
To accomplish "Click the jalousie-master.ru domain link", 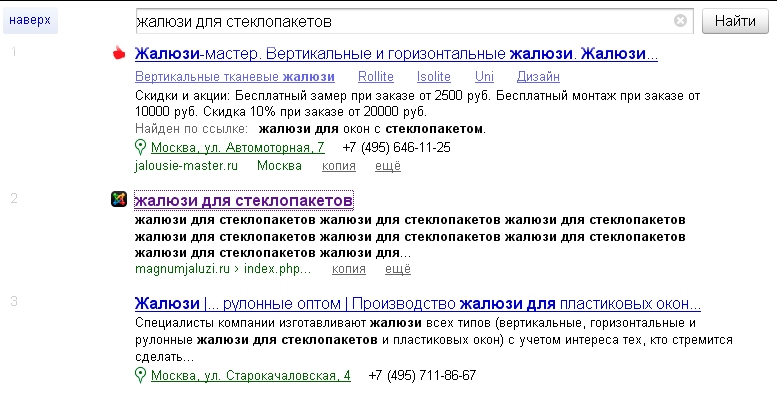I will coord(186,166).
